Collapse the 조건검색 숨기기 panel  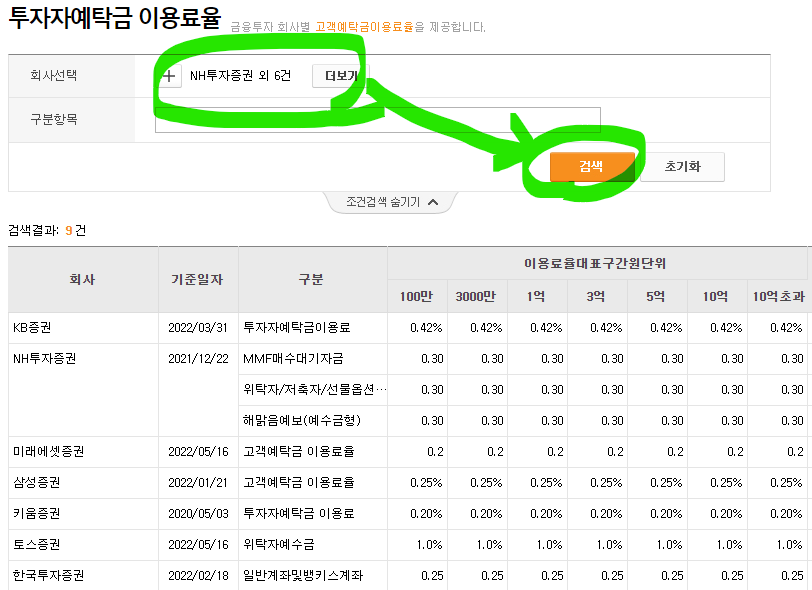tap(392, 202)
